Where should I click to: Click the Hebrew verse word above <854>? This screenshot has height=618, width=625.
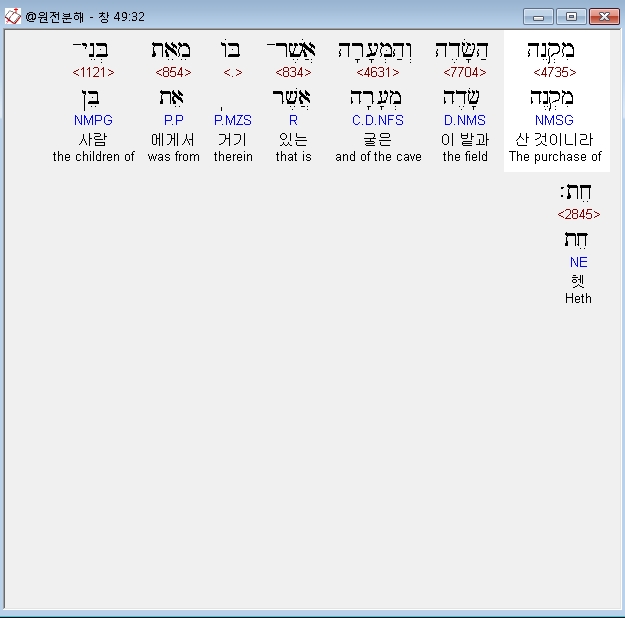click(171, 51)
